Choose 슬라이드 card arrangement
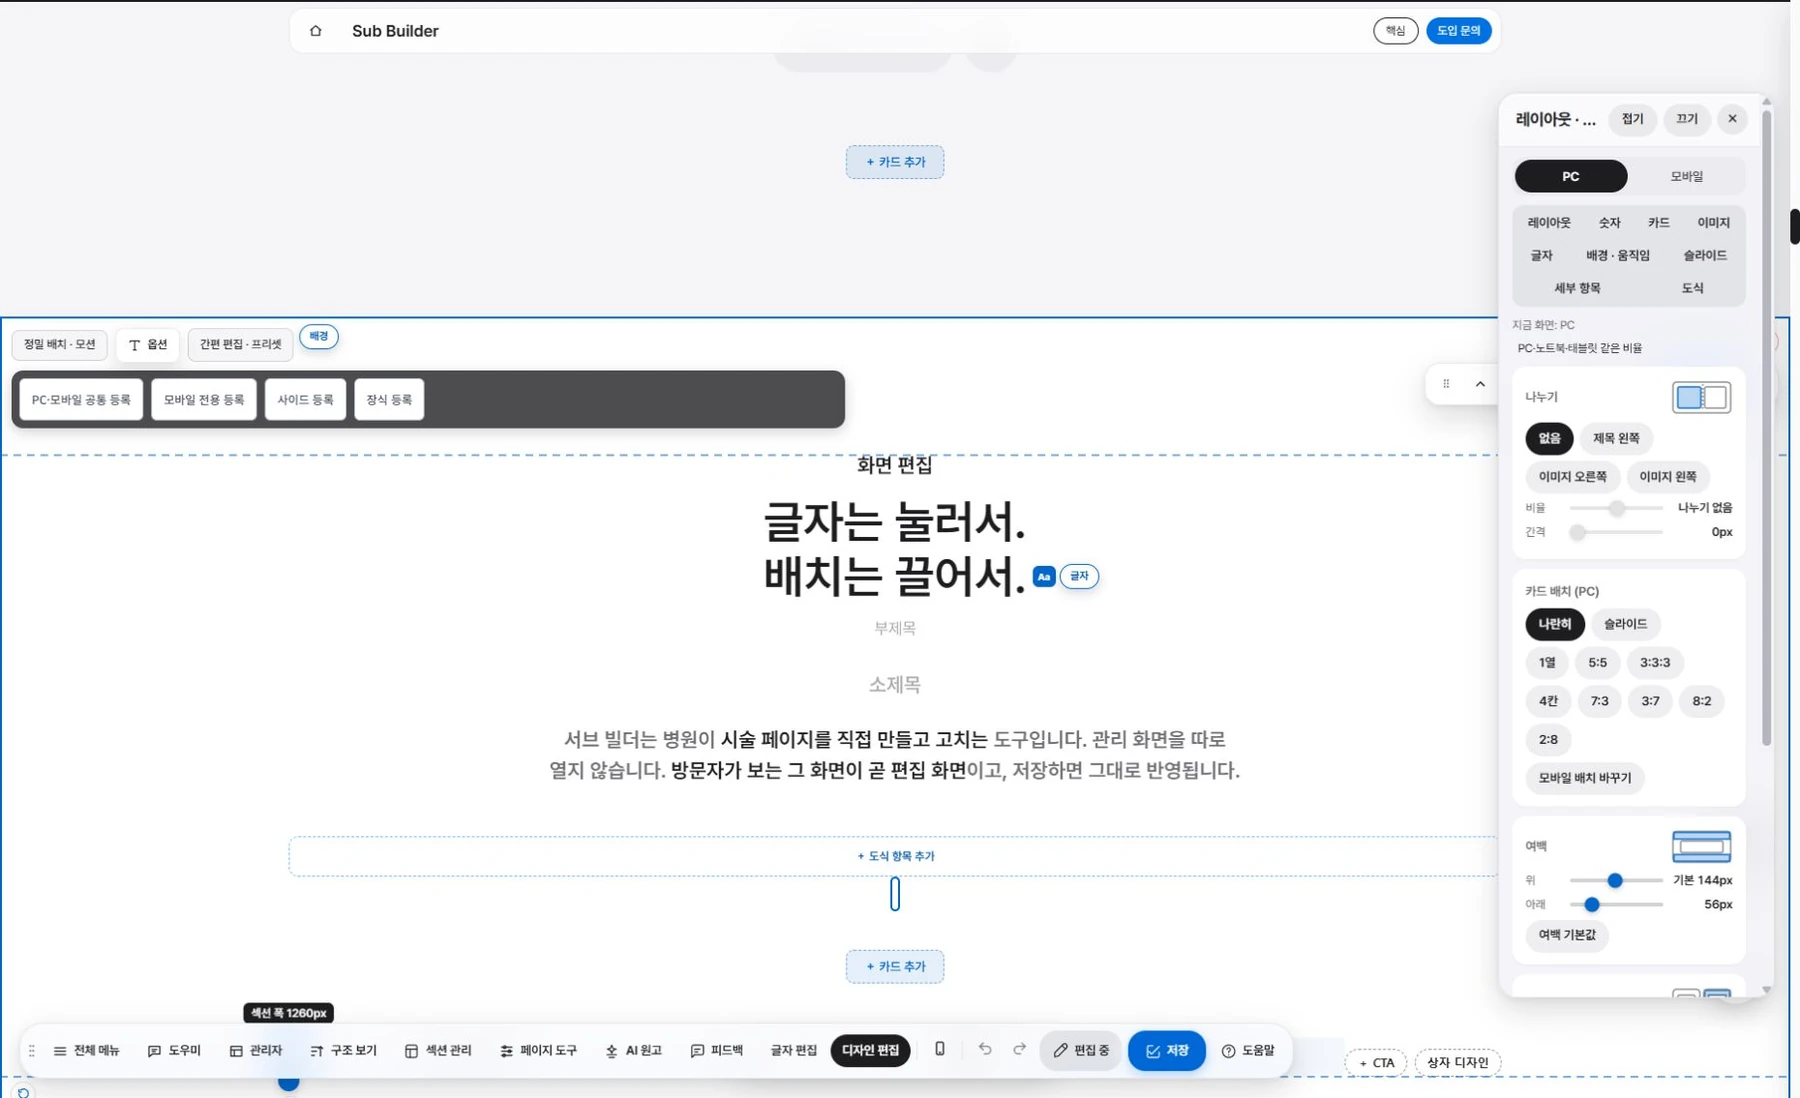 tap(1625, 624)
